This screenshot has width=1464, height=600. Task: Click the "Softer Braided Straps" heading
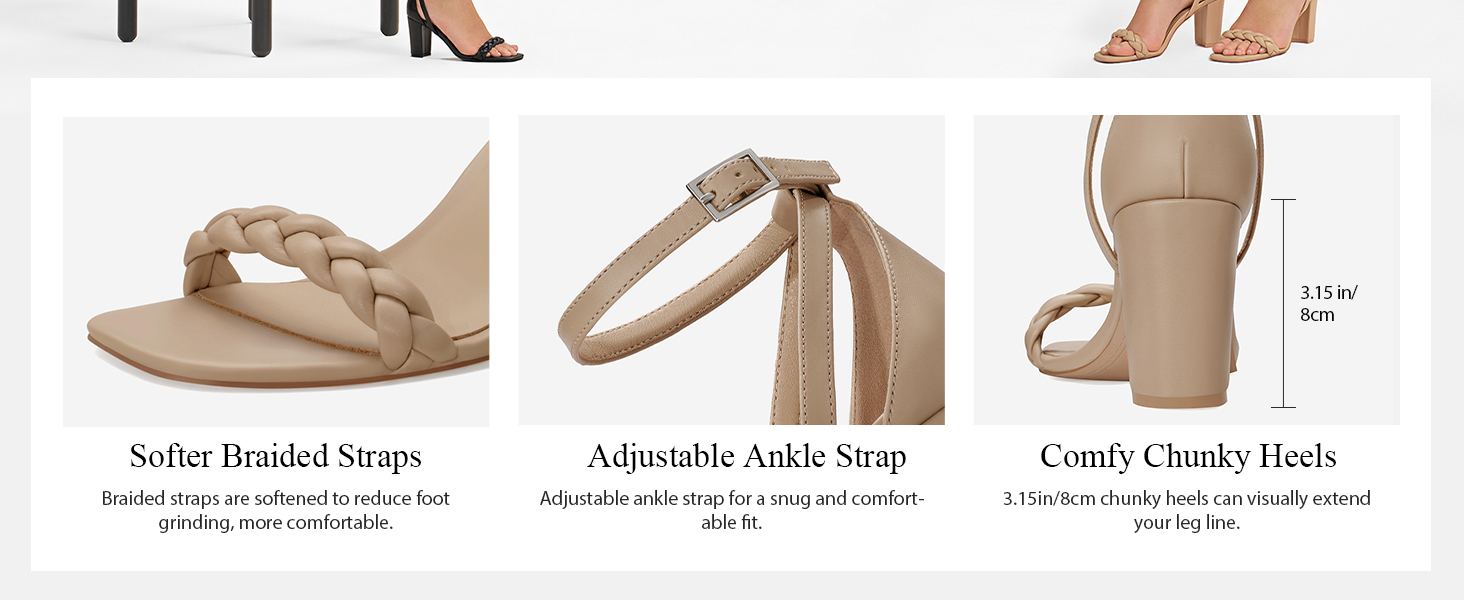pyautogui.click(x=276, y=456)
